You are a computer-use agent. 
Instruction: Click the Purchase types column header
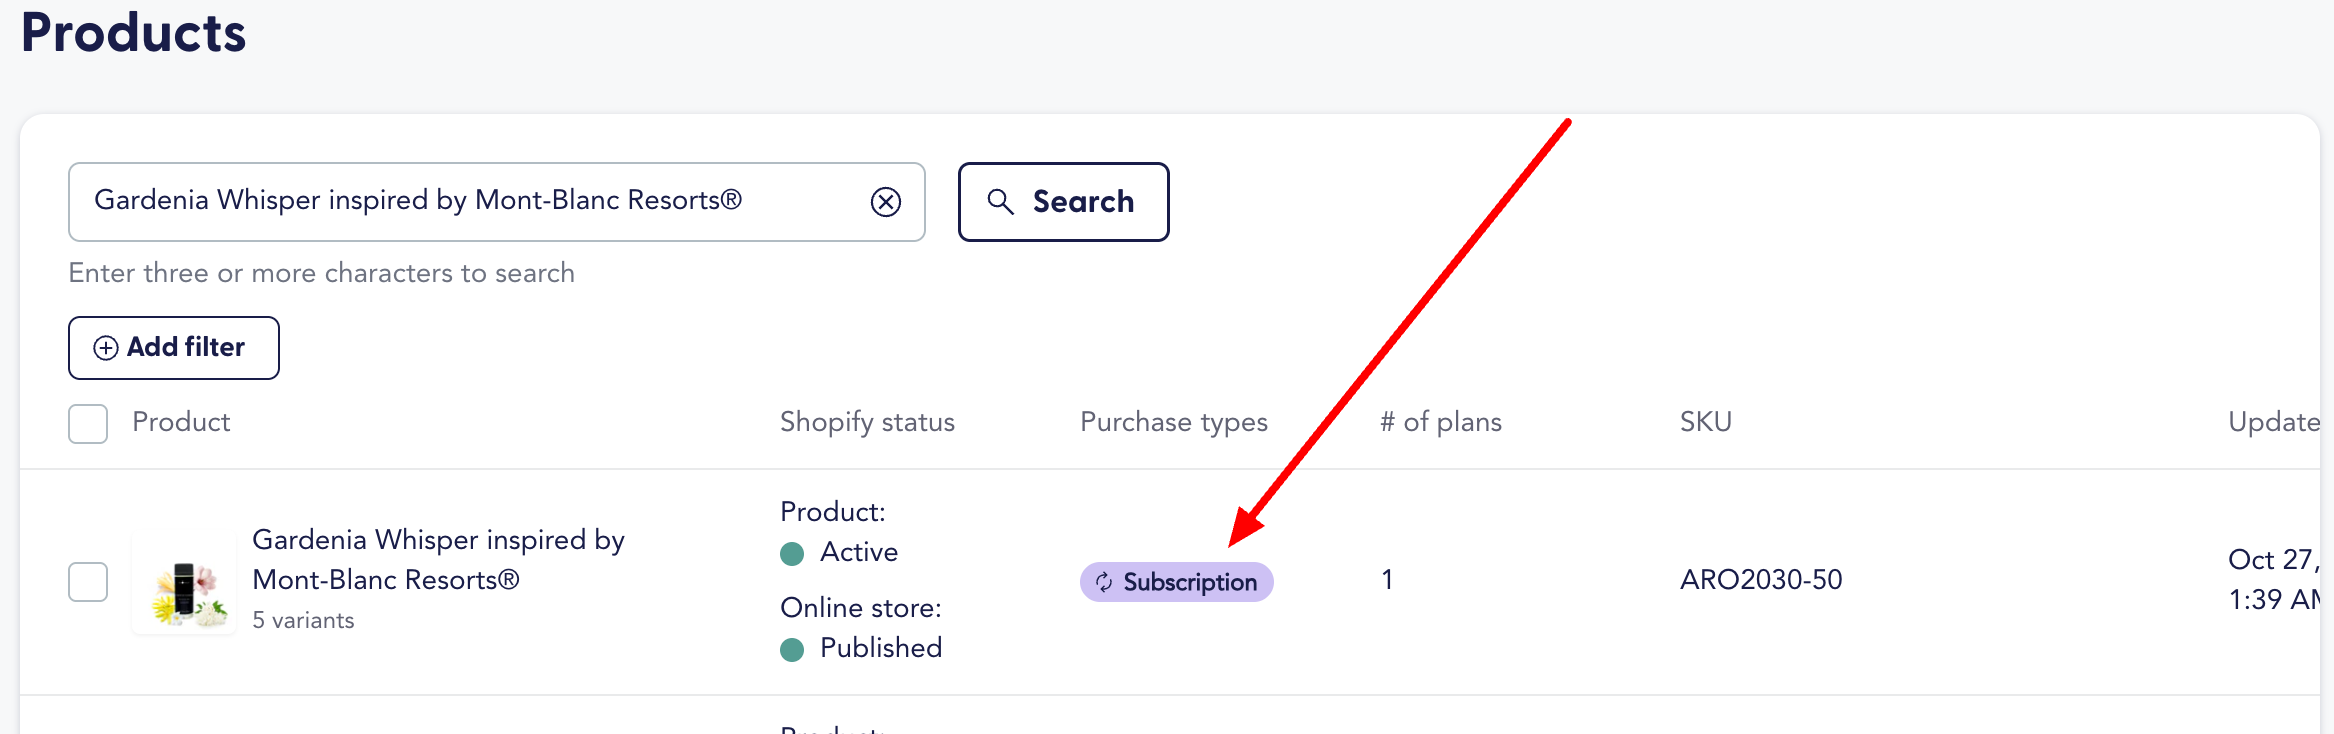click(x=1173, y=422)
